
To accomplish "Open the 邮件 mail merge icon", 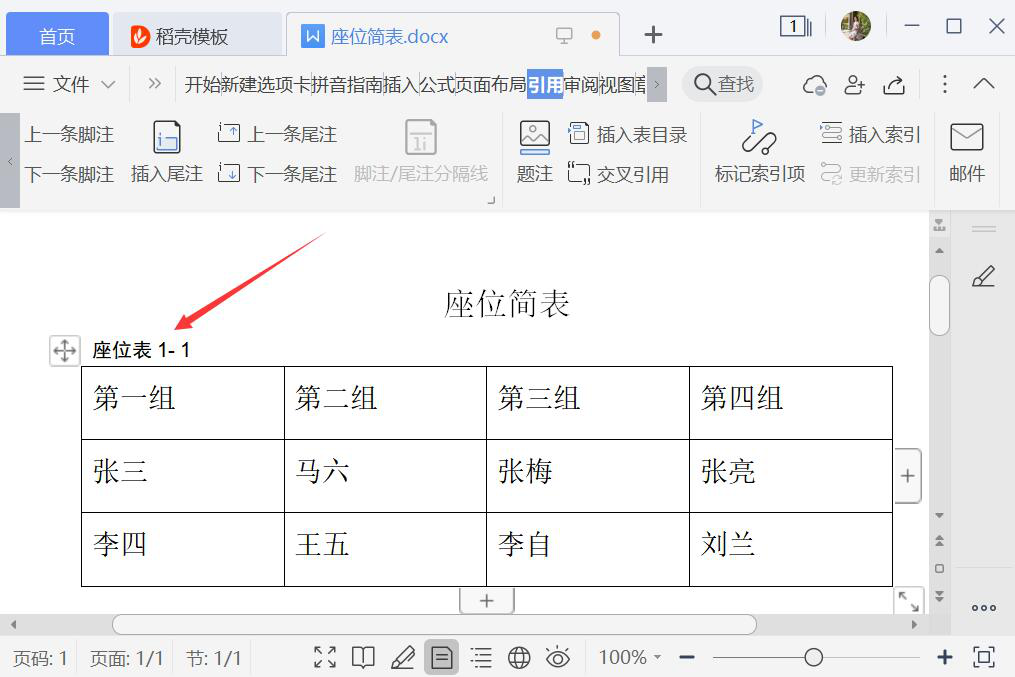I will click(966, 137).
